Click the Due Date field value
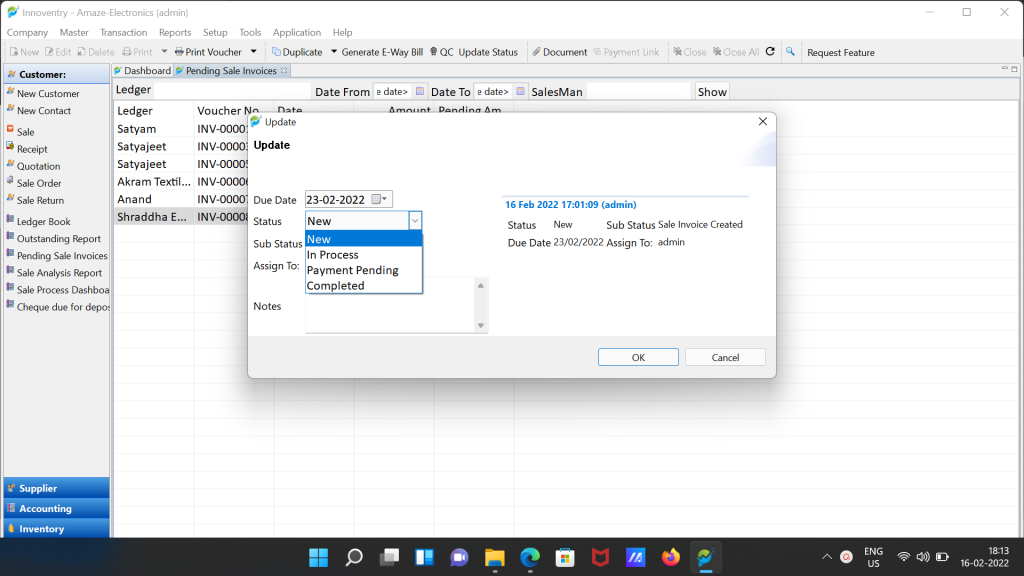Image resolution: width=1024 pixels, height=576 pixels. pyautogui.click(x=336, y=200)
